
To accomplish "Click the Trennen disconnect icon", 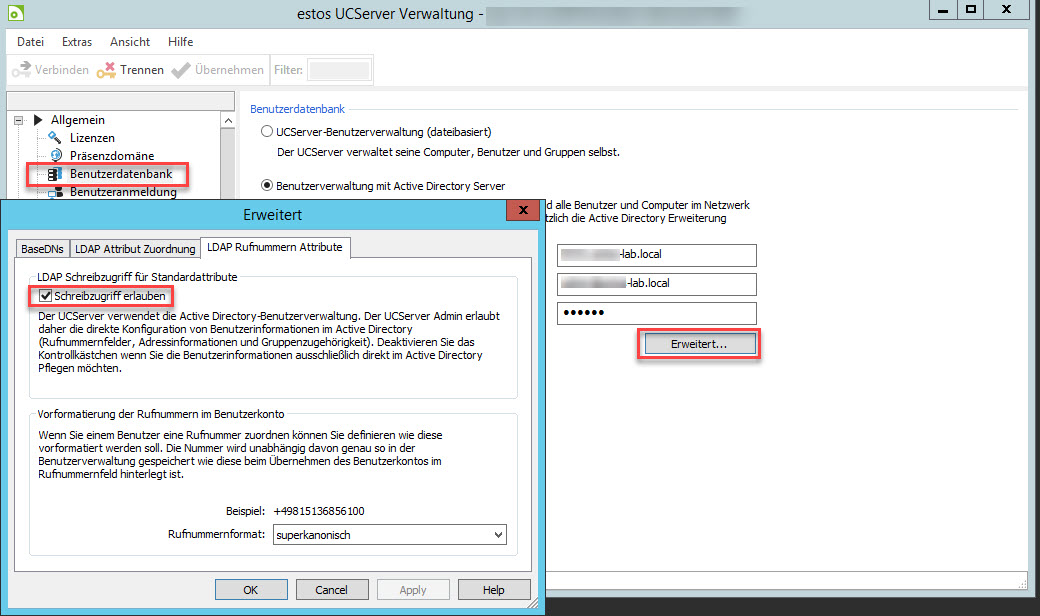I will (107, 70).
